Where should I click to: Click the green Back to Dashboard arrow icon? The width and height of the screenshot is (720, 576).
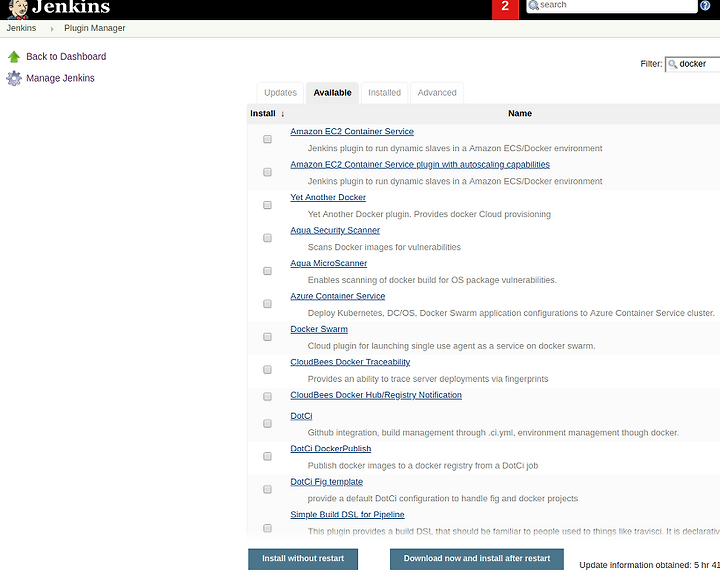[x=14, y=56]
